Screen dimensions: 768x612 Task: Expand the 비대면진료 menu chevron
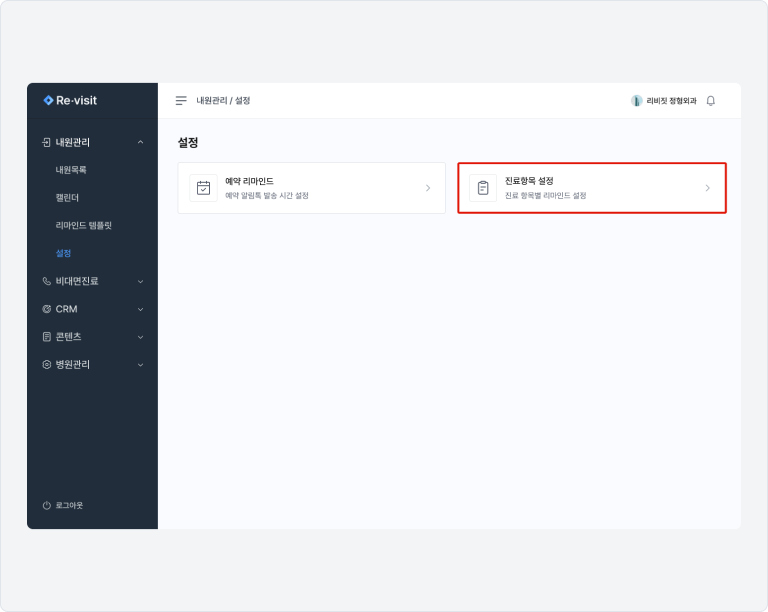[140, 282]
